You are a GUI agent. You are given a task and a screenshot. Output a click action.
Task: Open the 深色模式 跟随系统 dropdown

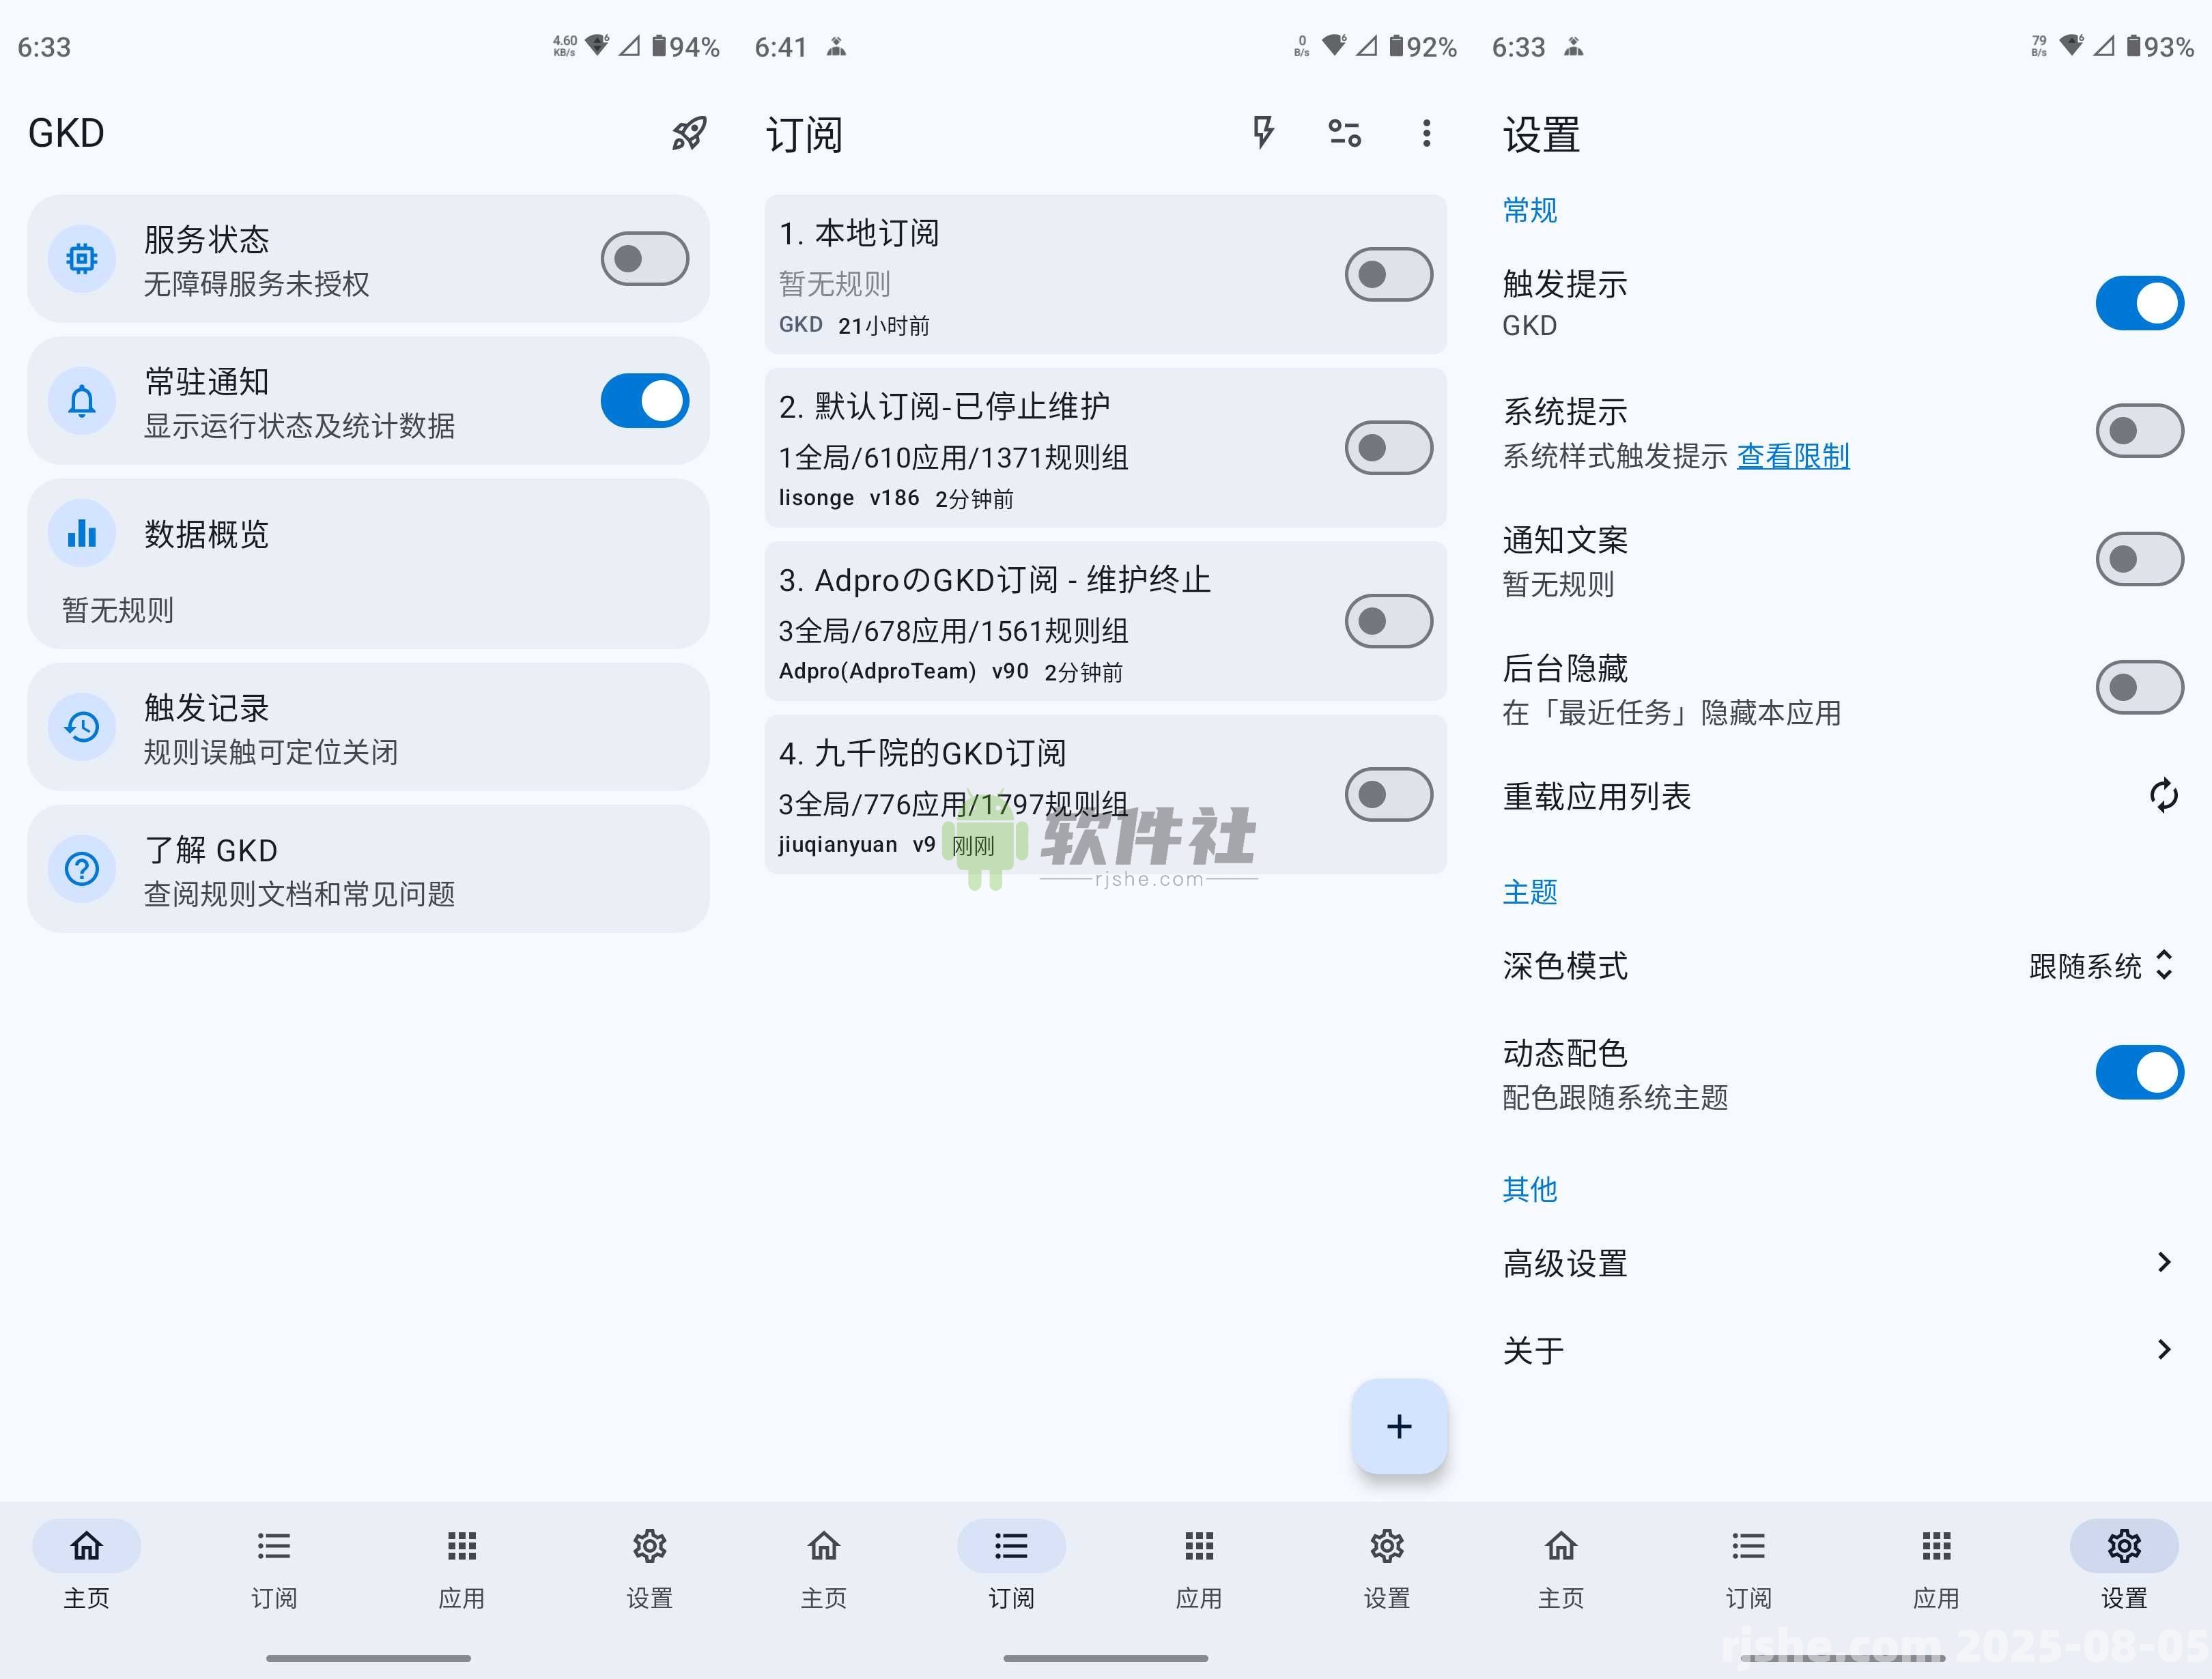pyautogui.click(x=2103, y=966)
